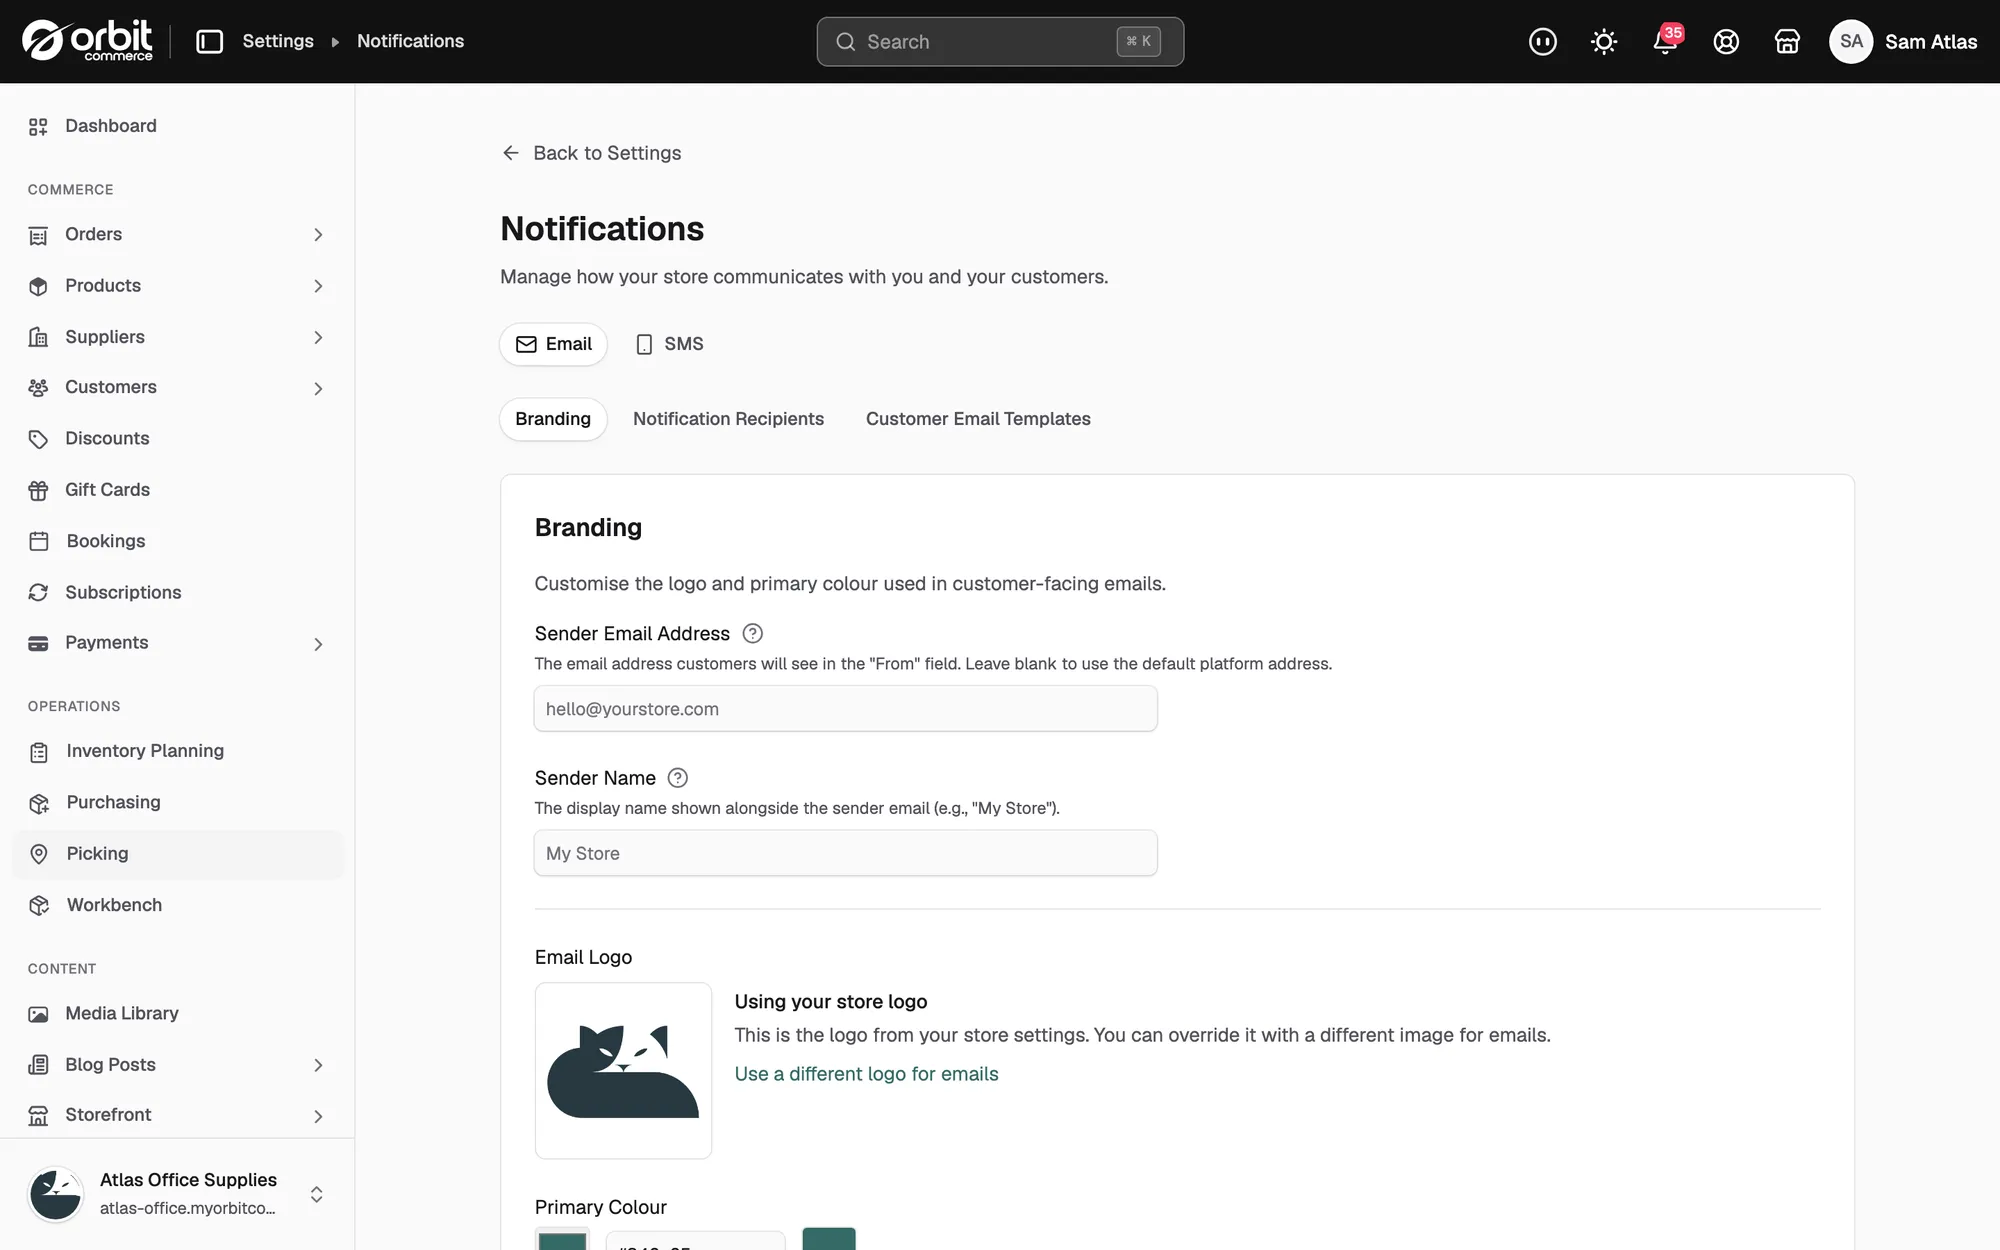Expand the Blog Posts submenu chevron

click(x=318, y=1065)
